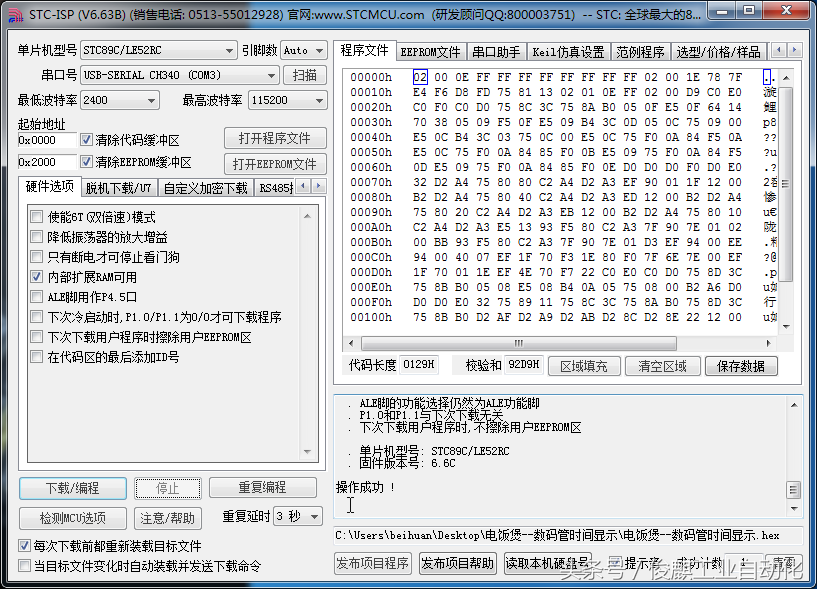Image resolution: width=817 pixels, height=589 pixels.
Task: Open 引脚数 Auto dropdown
Action: 304,51
